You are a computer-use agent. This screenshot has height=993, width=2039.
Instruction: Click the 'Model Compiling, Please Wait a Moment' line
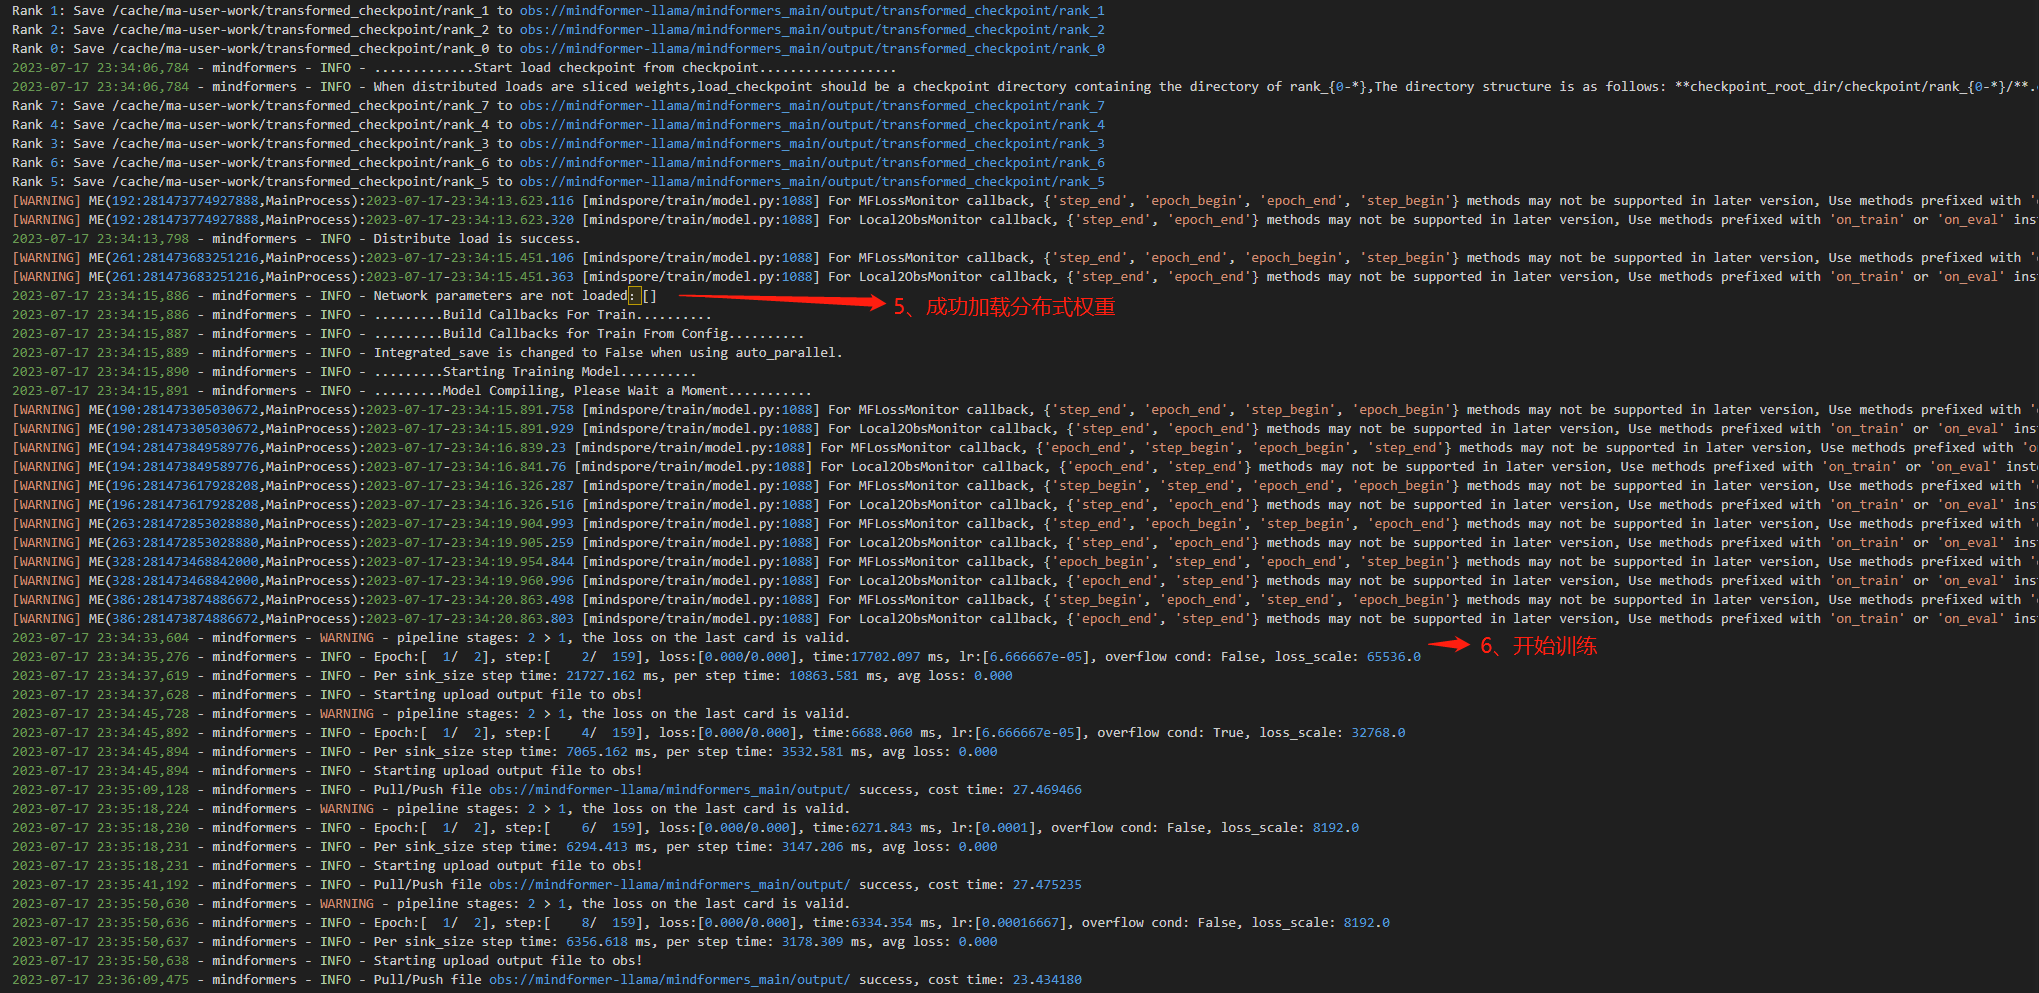click(586, 390)
